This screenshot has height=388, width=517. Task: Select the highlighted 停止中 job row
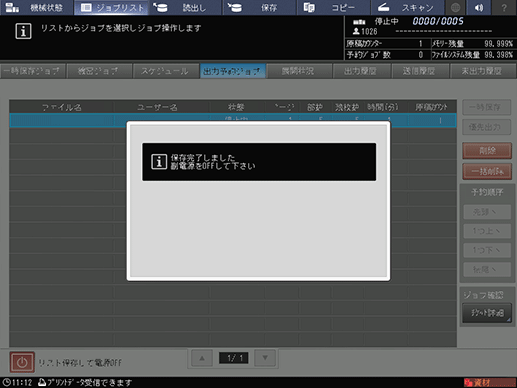click(x=233, y=120)
